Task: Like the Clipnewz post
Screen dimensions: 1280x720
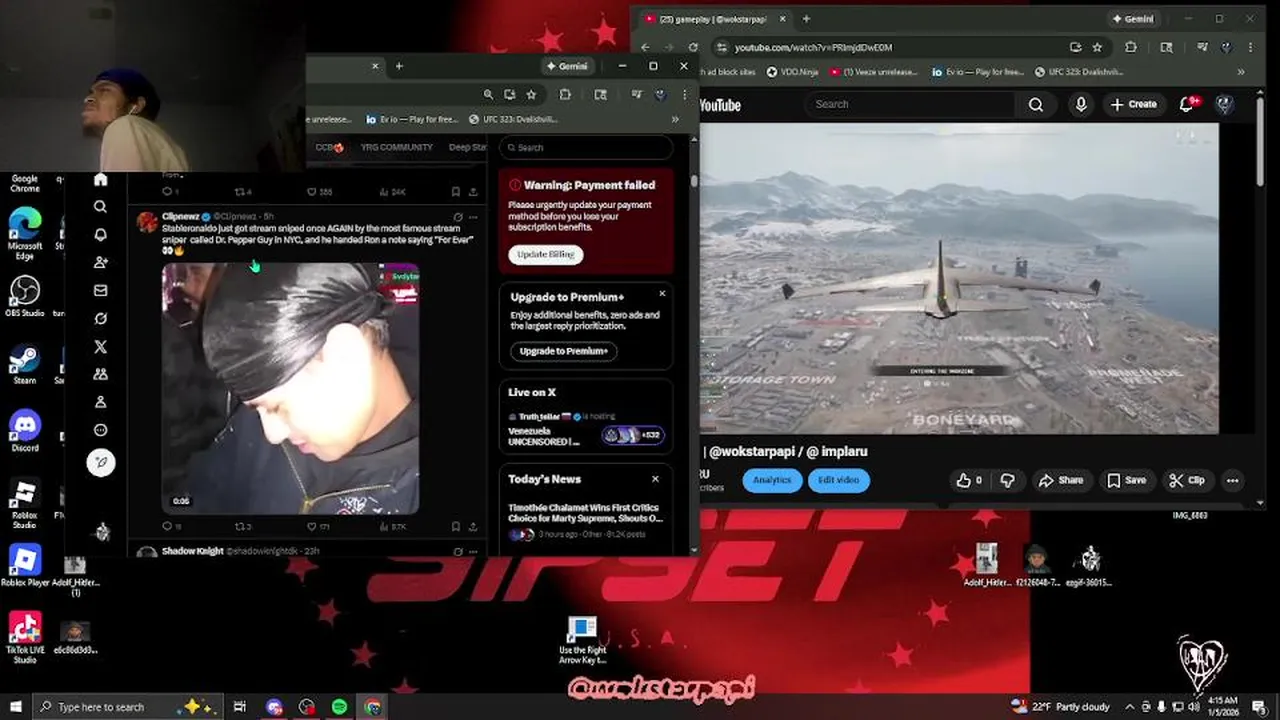Action: coord(312,526)
